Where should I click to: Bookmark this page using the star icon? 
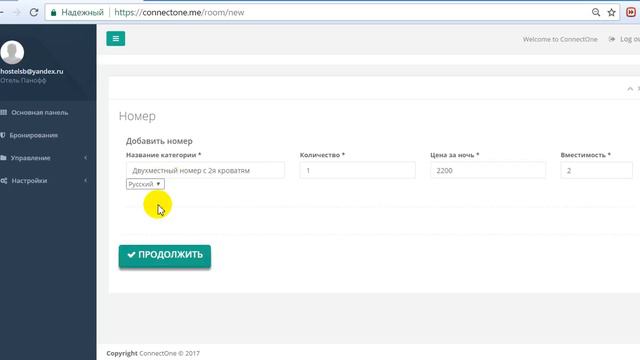(x=611, y=12)
